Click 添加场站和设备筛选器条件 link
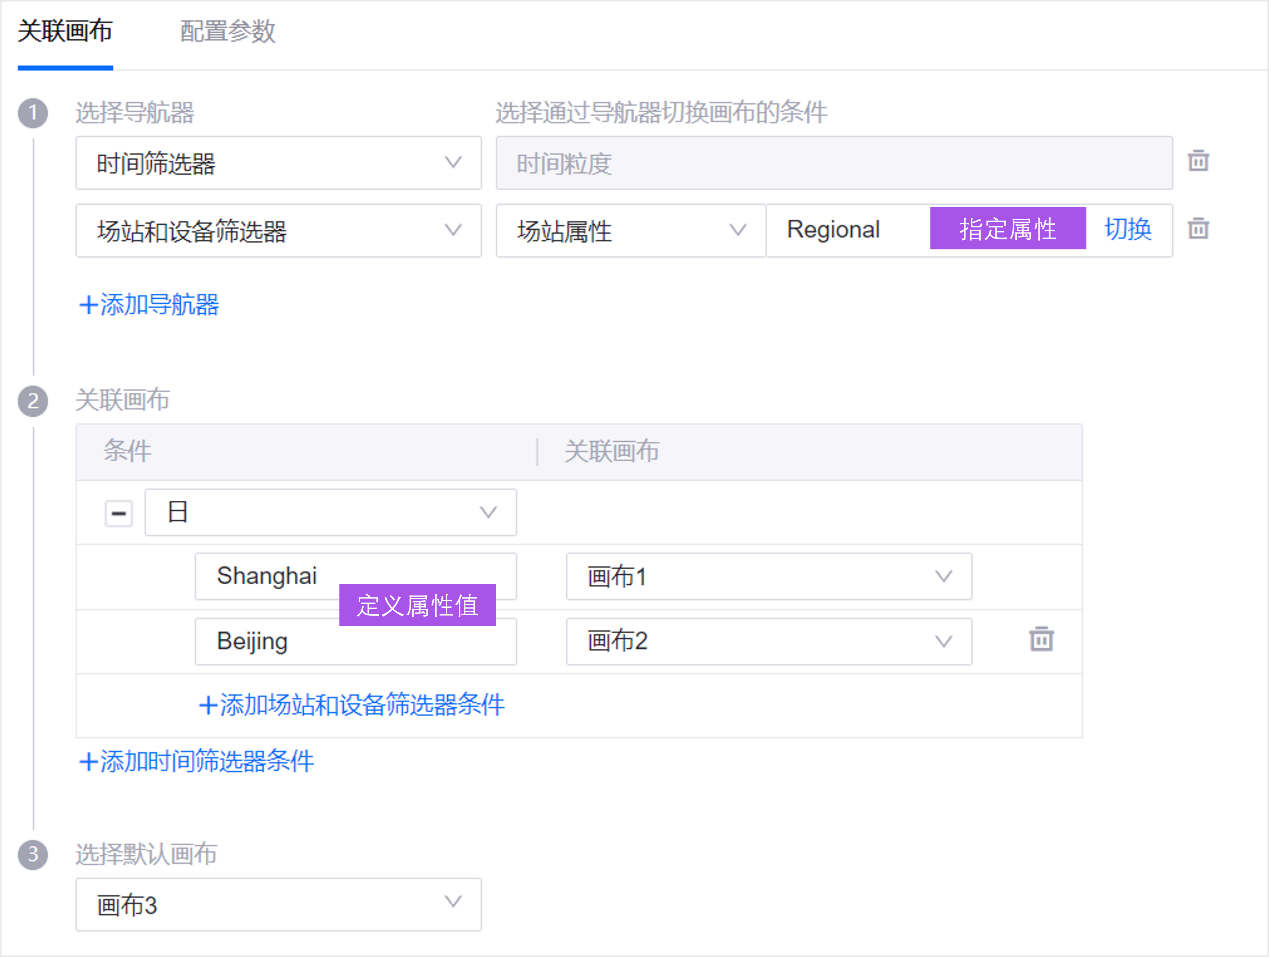The height and width of the screenshot is (957, 1269). click(x=352, y=705)
